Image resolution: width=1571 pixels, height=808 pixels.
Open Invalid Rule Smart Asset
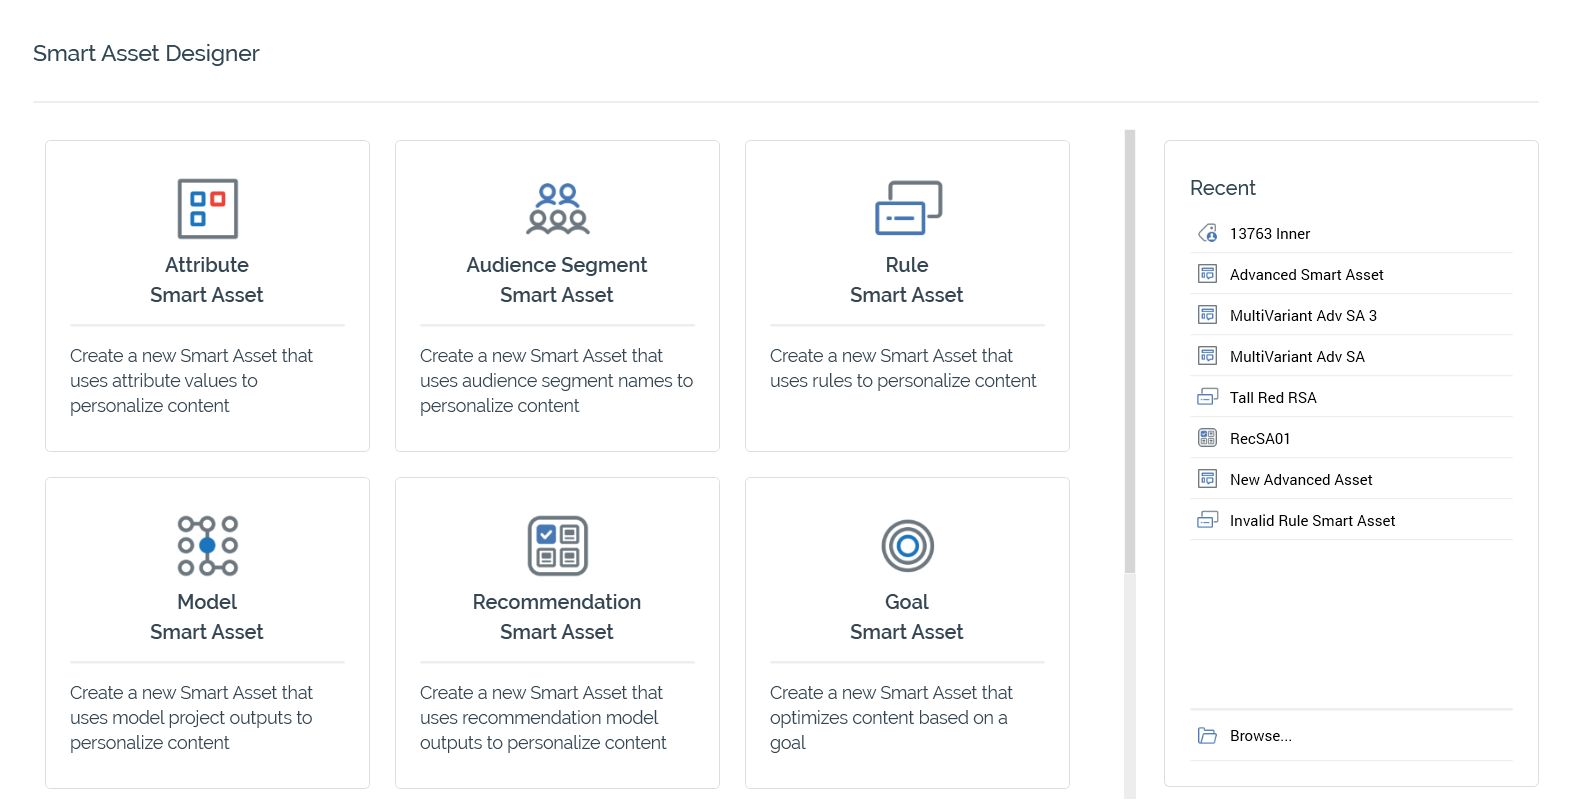(x=1312, y=521)
